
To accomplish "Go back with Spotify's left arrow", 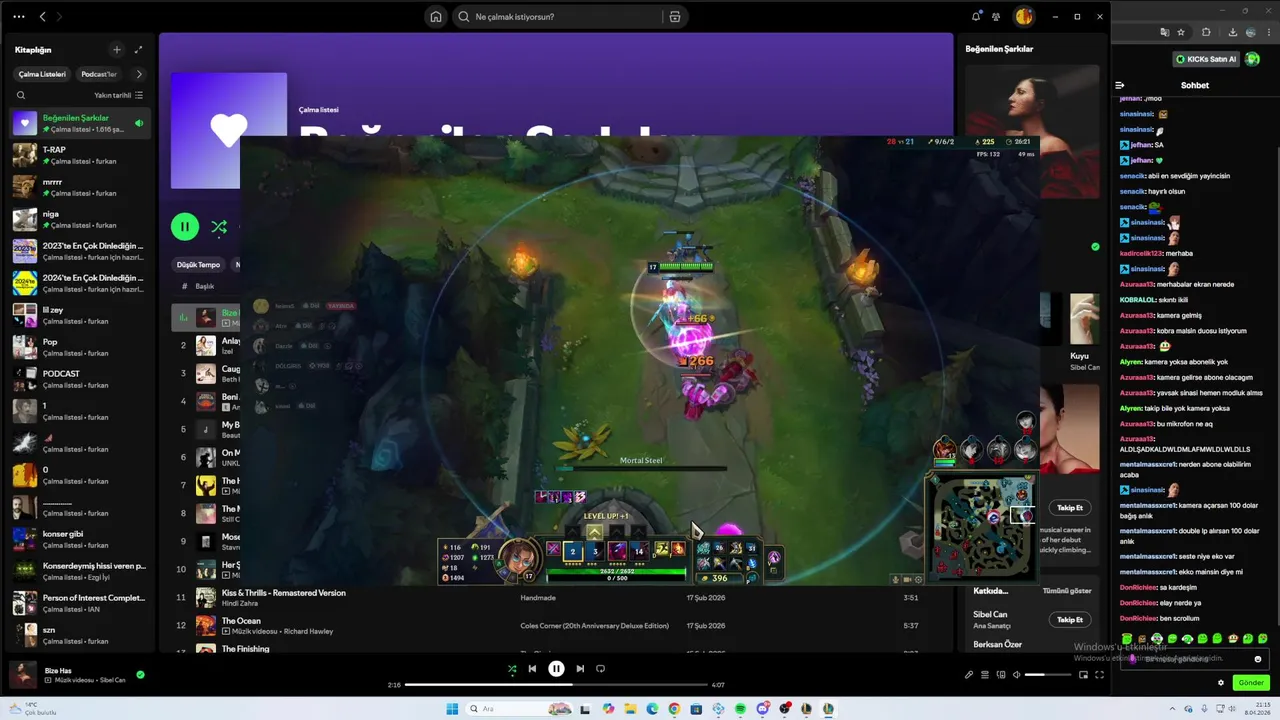I will coord(42,16).
